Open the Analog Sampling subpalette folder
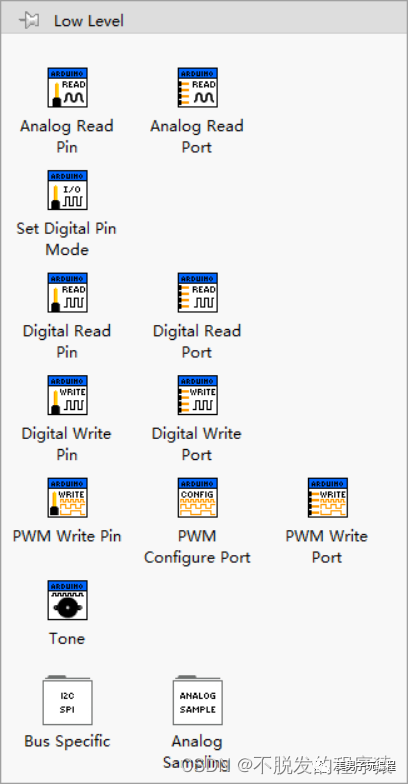The width and height of the screenshot is (408, 784). pyautogui.click(x=198, y=700)
